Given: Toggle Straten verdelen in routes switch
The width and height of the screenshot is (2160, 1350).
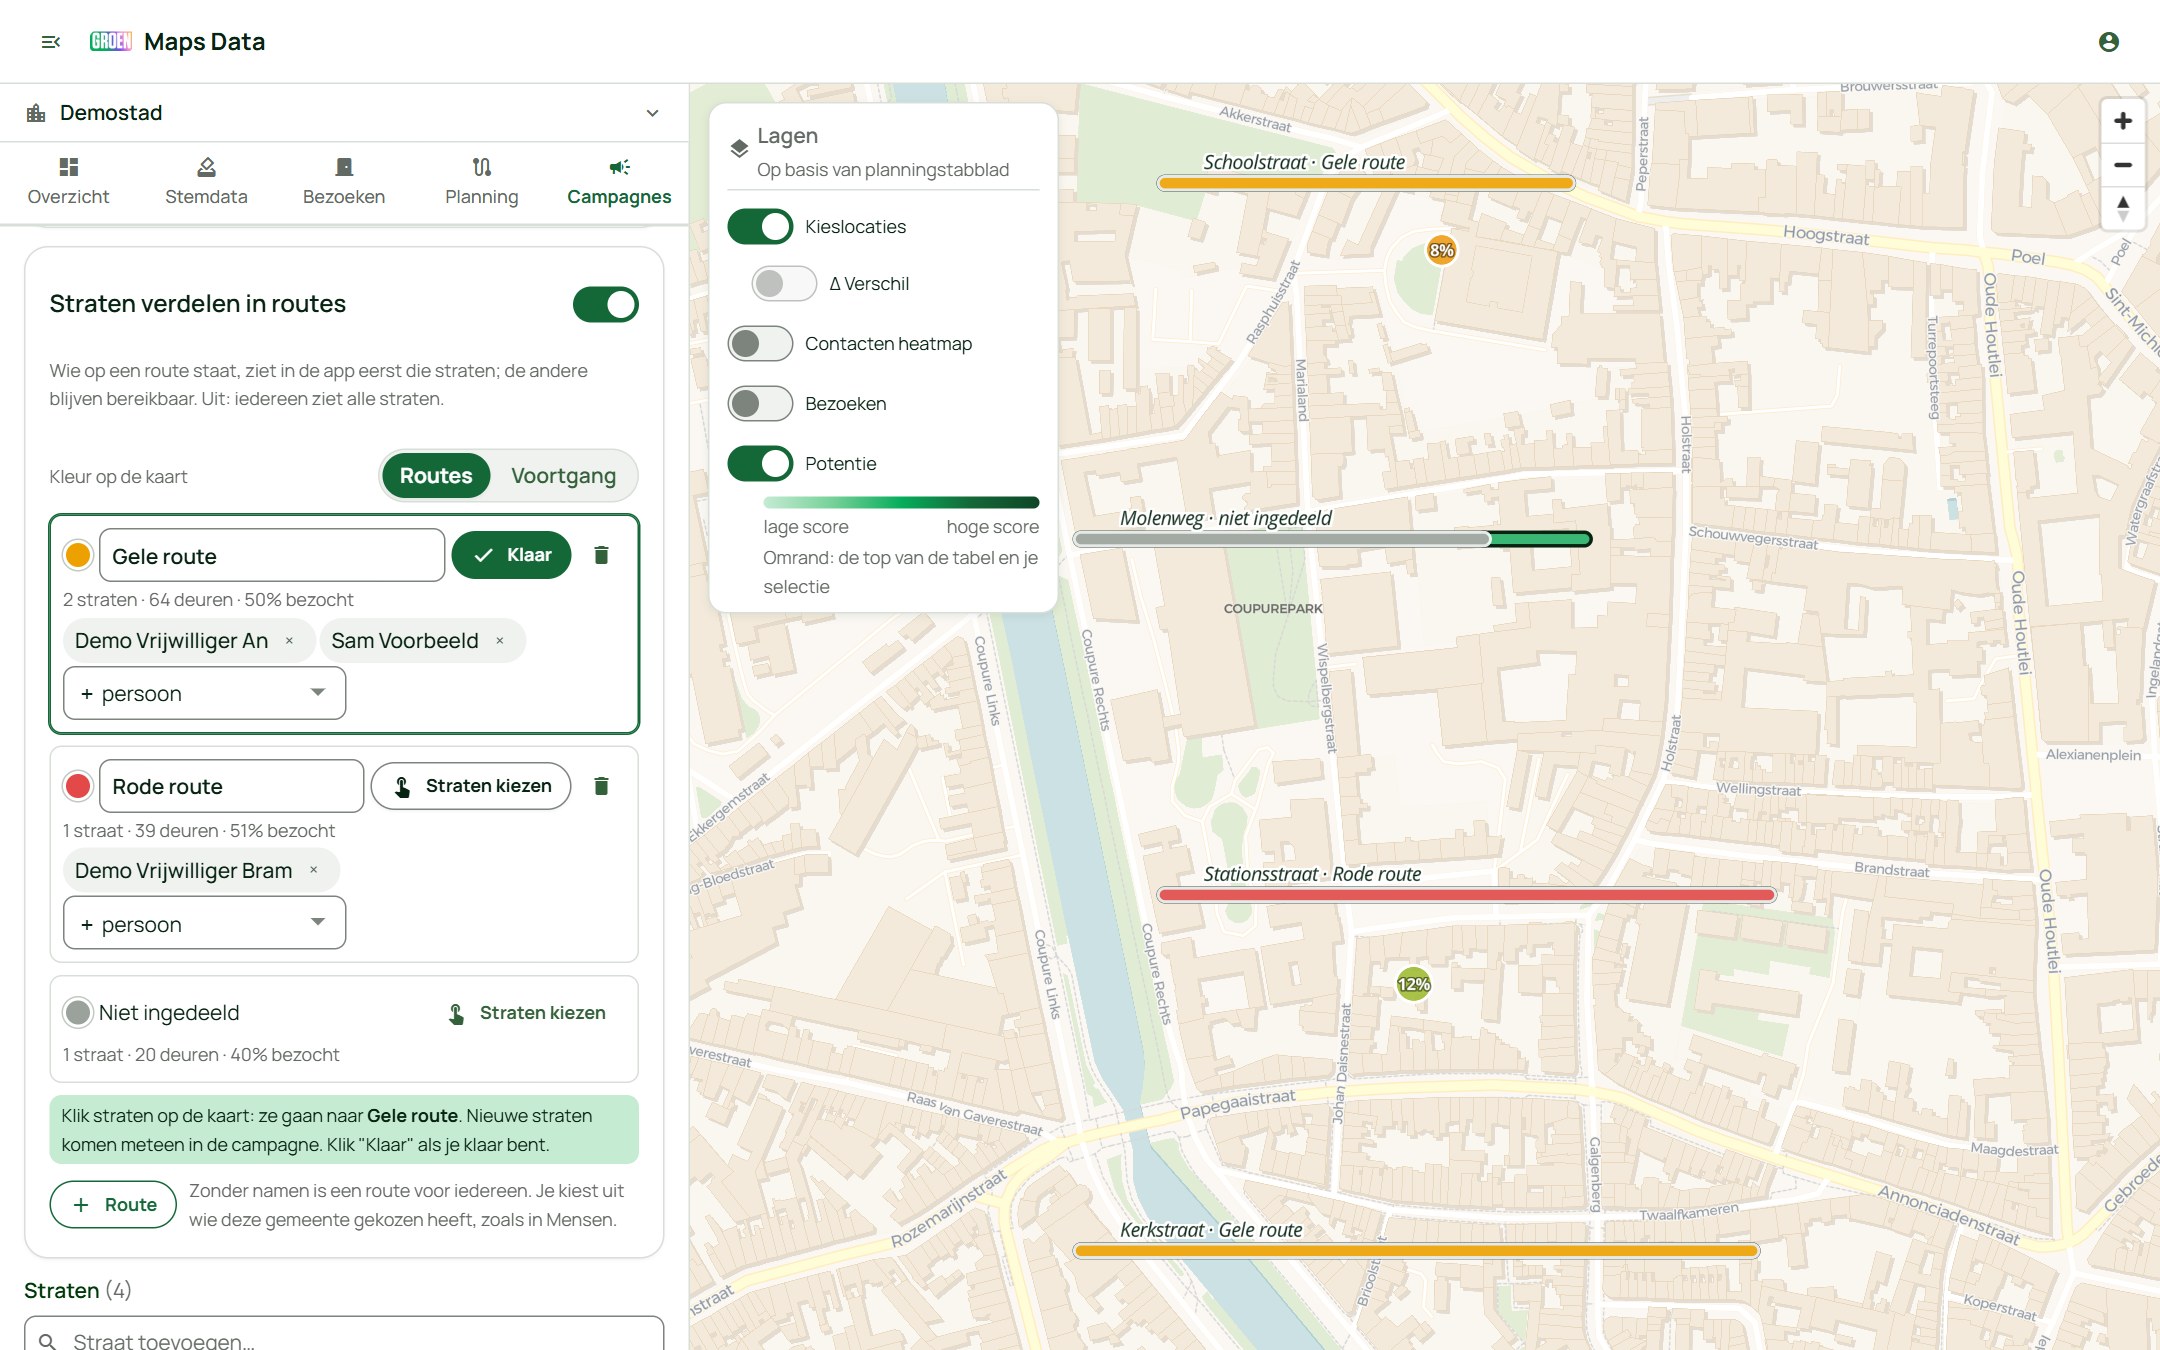Looking at the screenshot, I should [605, 304].
